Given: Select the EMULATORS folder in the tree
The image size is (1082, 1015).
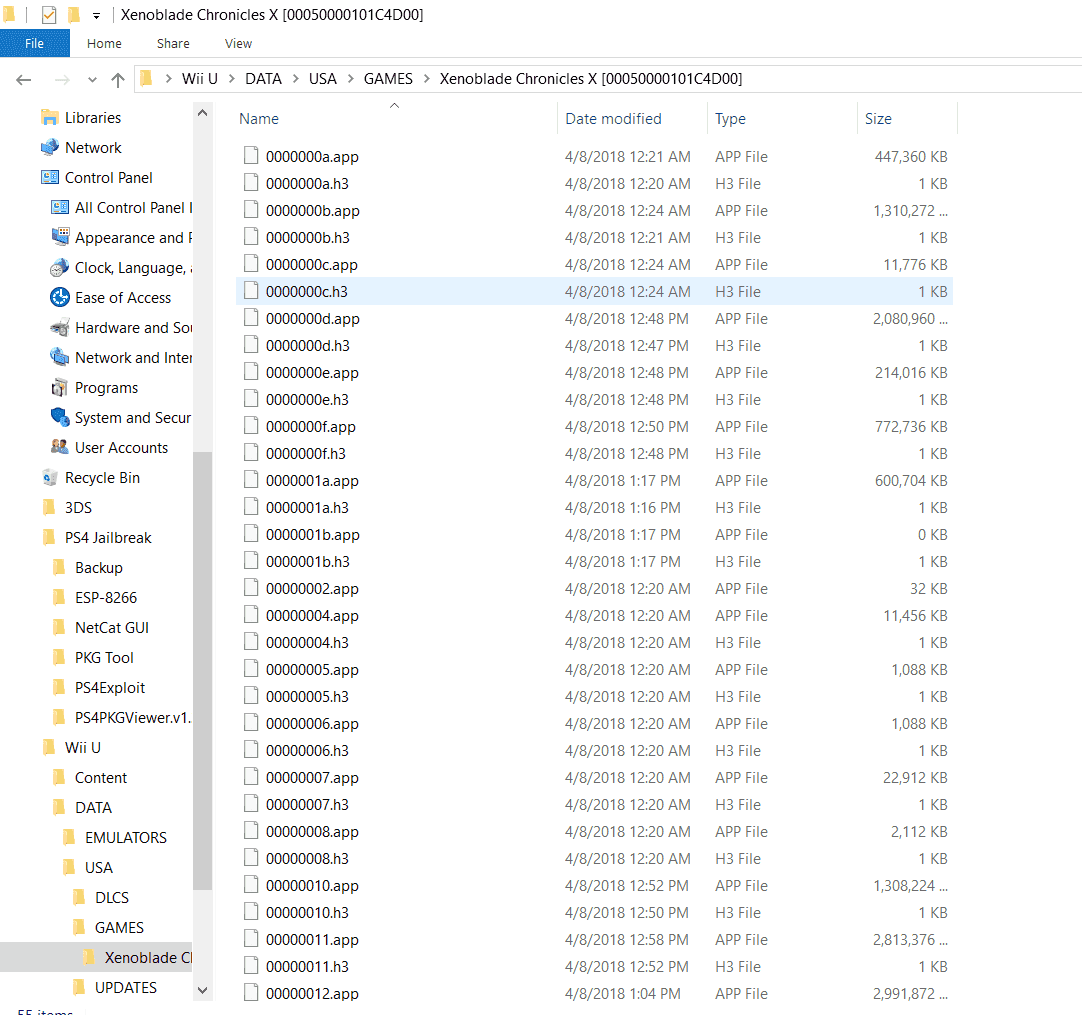Looking at the screenshot, I should 126,838.
